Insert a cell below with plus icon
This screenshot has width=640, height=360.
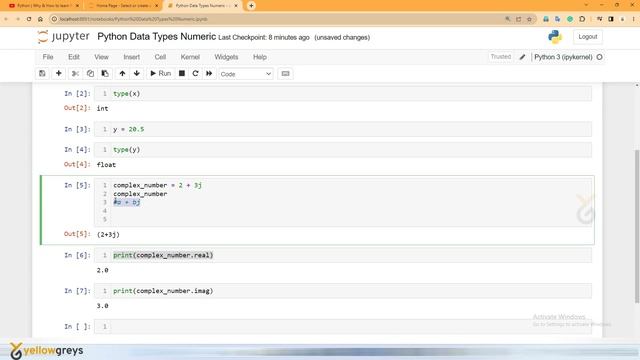click(59, 73)
